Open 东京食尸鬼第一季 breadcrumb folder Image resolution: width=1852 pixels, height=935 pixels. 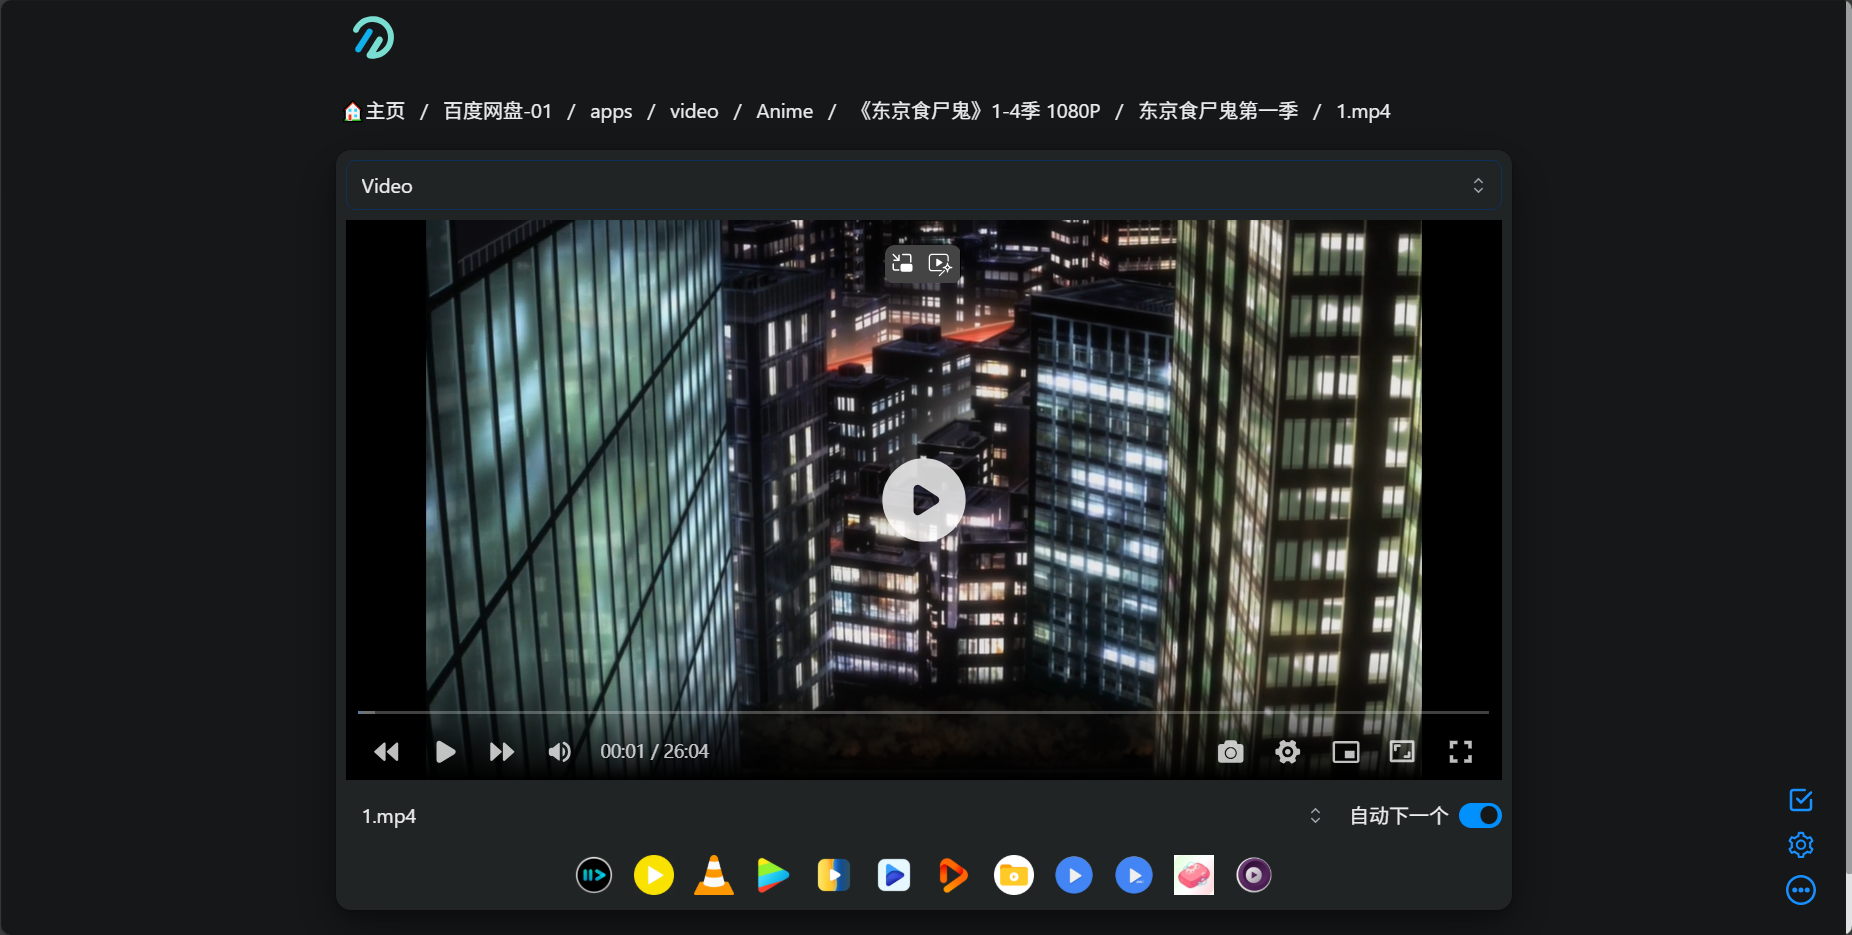[x=1218, y=111]
